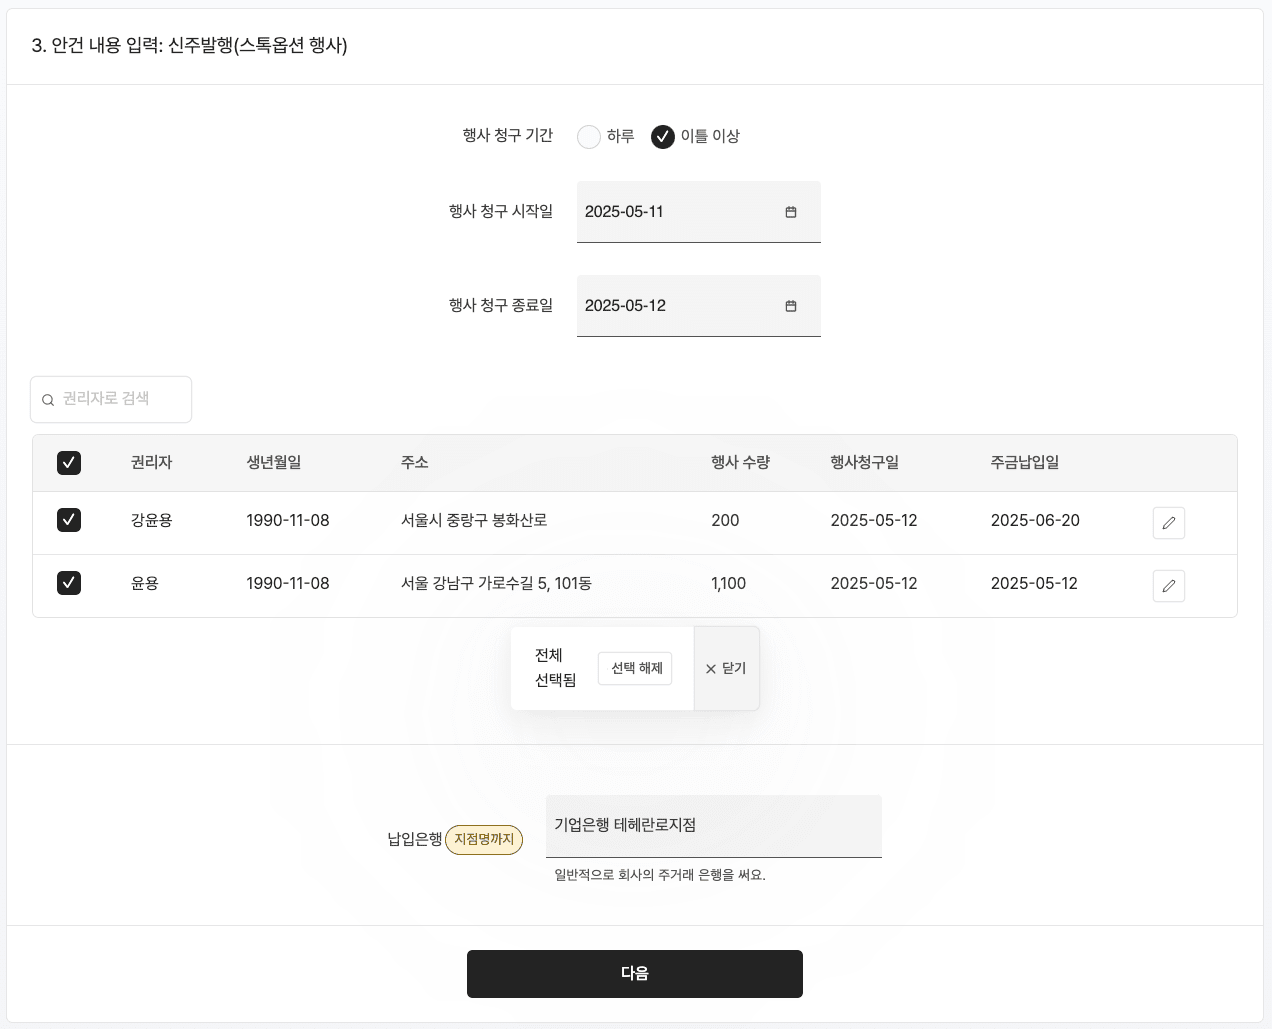The height and width of the screenshot is (1029, 1272).
Task: Click the quantity 1,100 cell
Action: [x=728, y=583]
